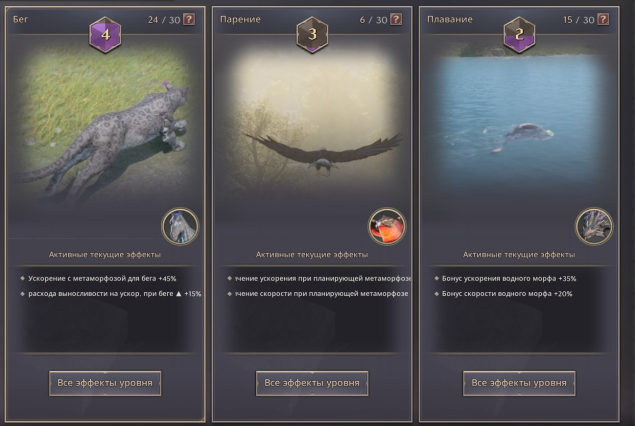Screen dimensions: 635x426
Task: Click the help icon next to Парение counter
Action: (396, 19)
